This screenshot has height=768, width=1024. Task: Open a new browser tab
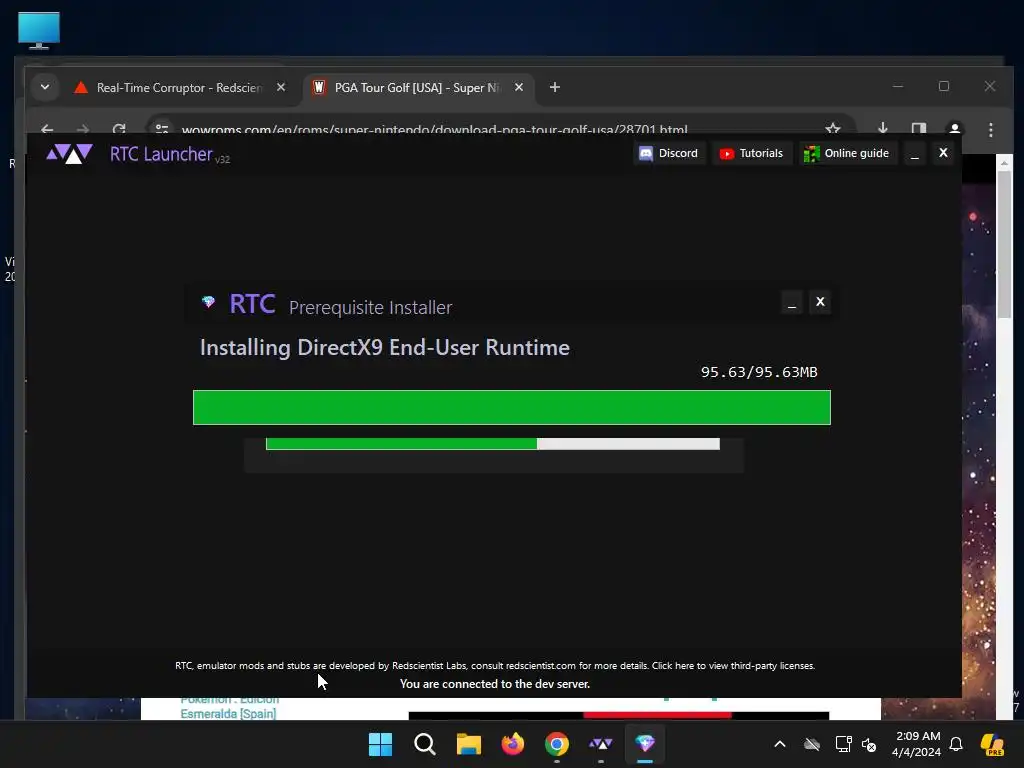tap(554, 87)
